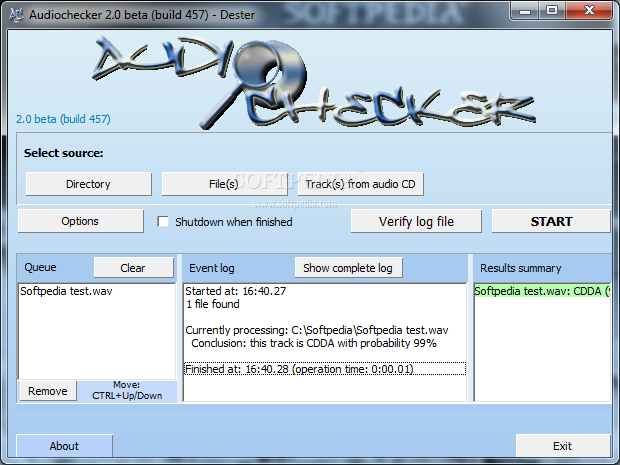Remove selected queue item
The width and height of the screenshot is (620, 465).
point(48,391)
